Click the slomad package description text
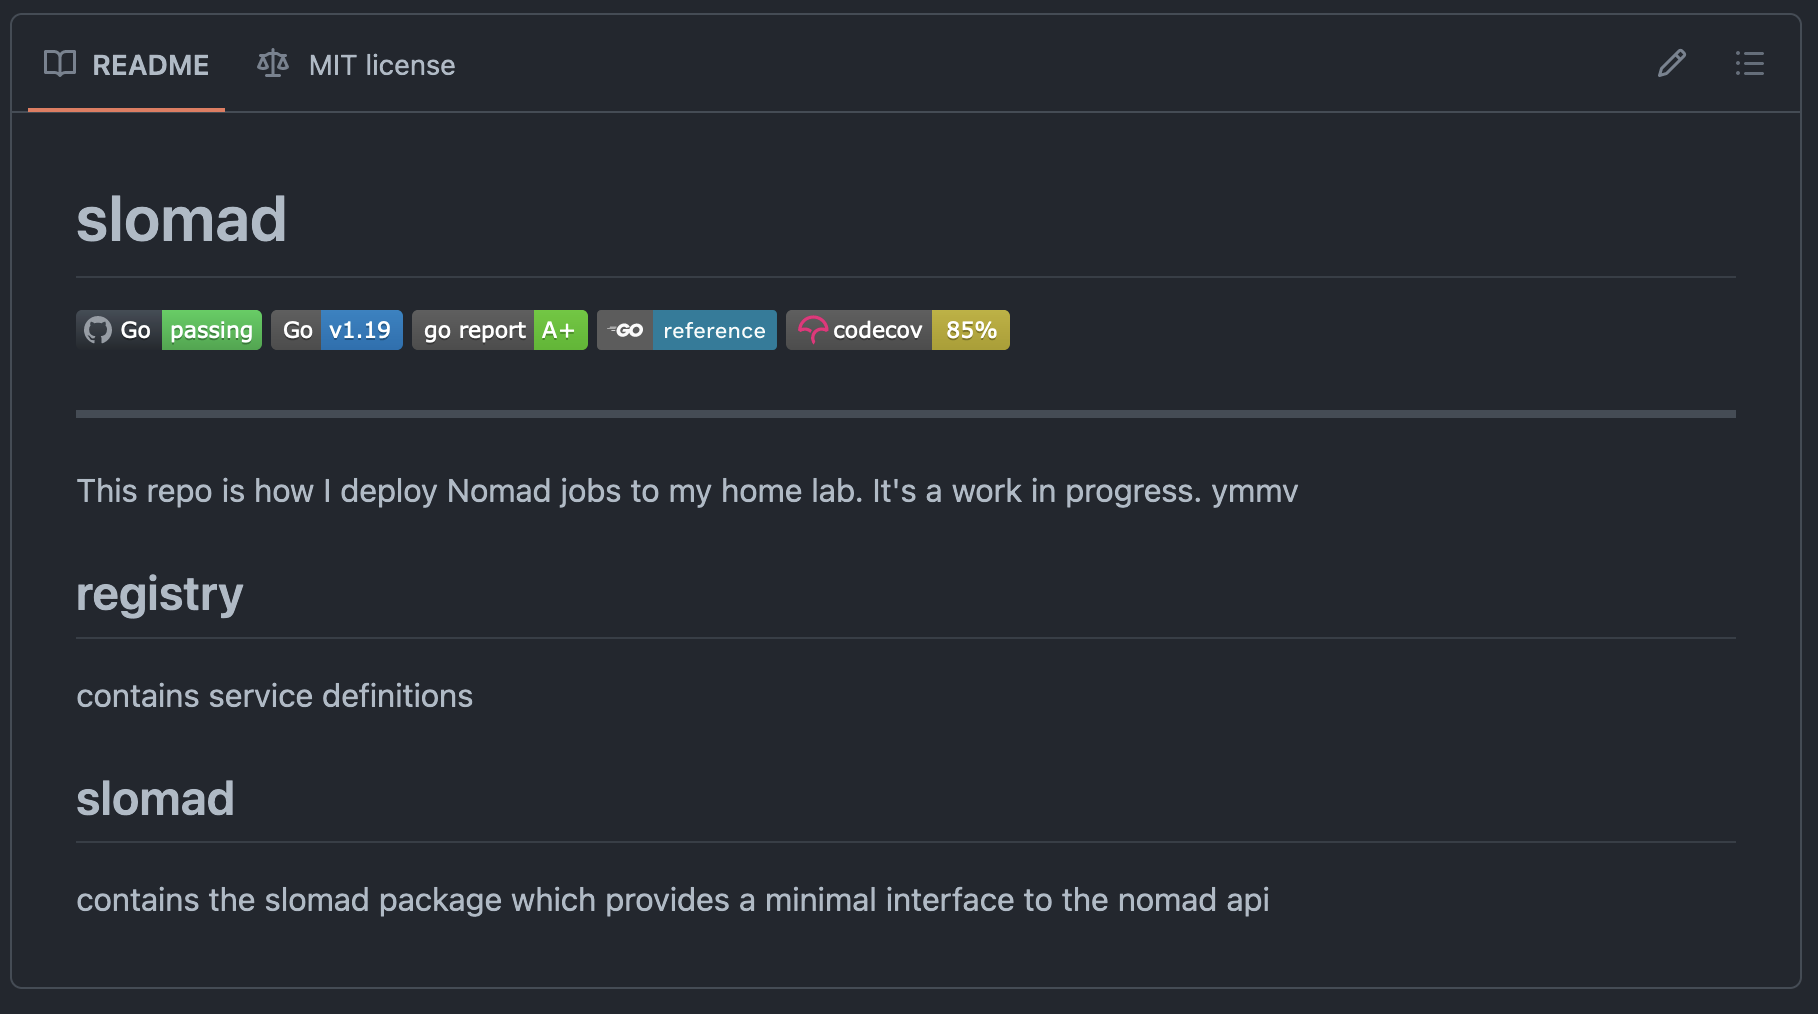This screenshot has height=1014, width=1818. (672, 900)
